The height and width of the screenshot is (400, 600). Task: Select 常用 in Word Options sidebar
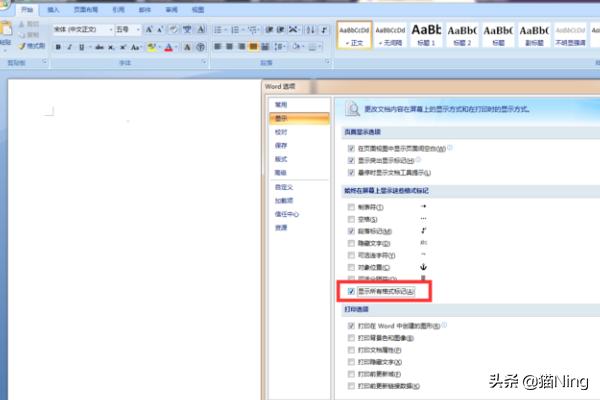[x=281, y=104]
